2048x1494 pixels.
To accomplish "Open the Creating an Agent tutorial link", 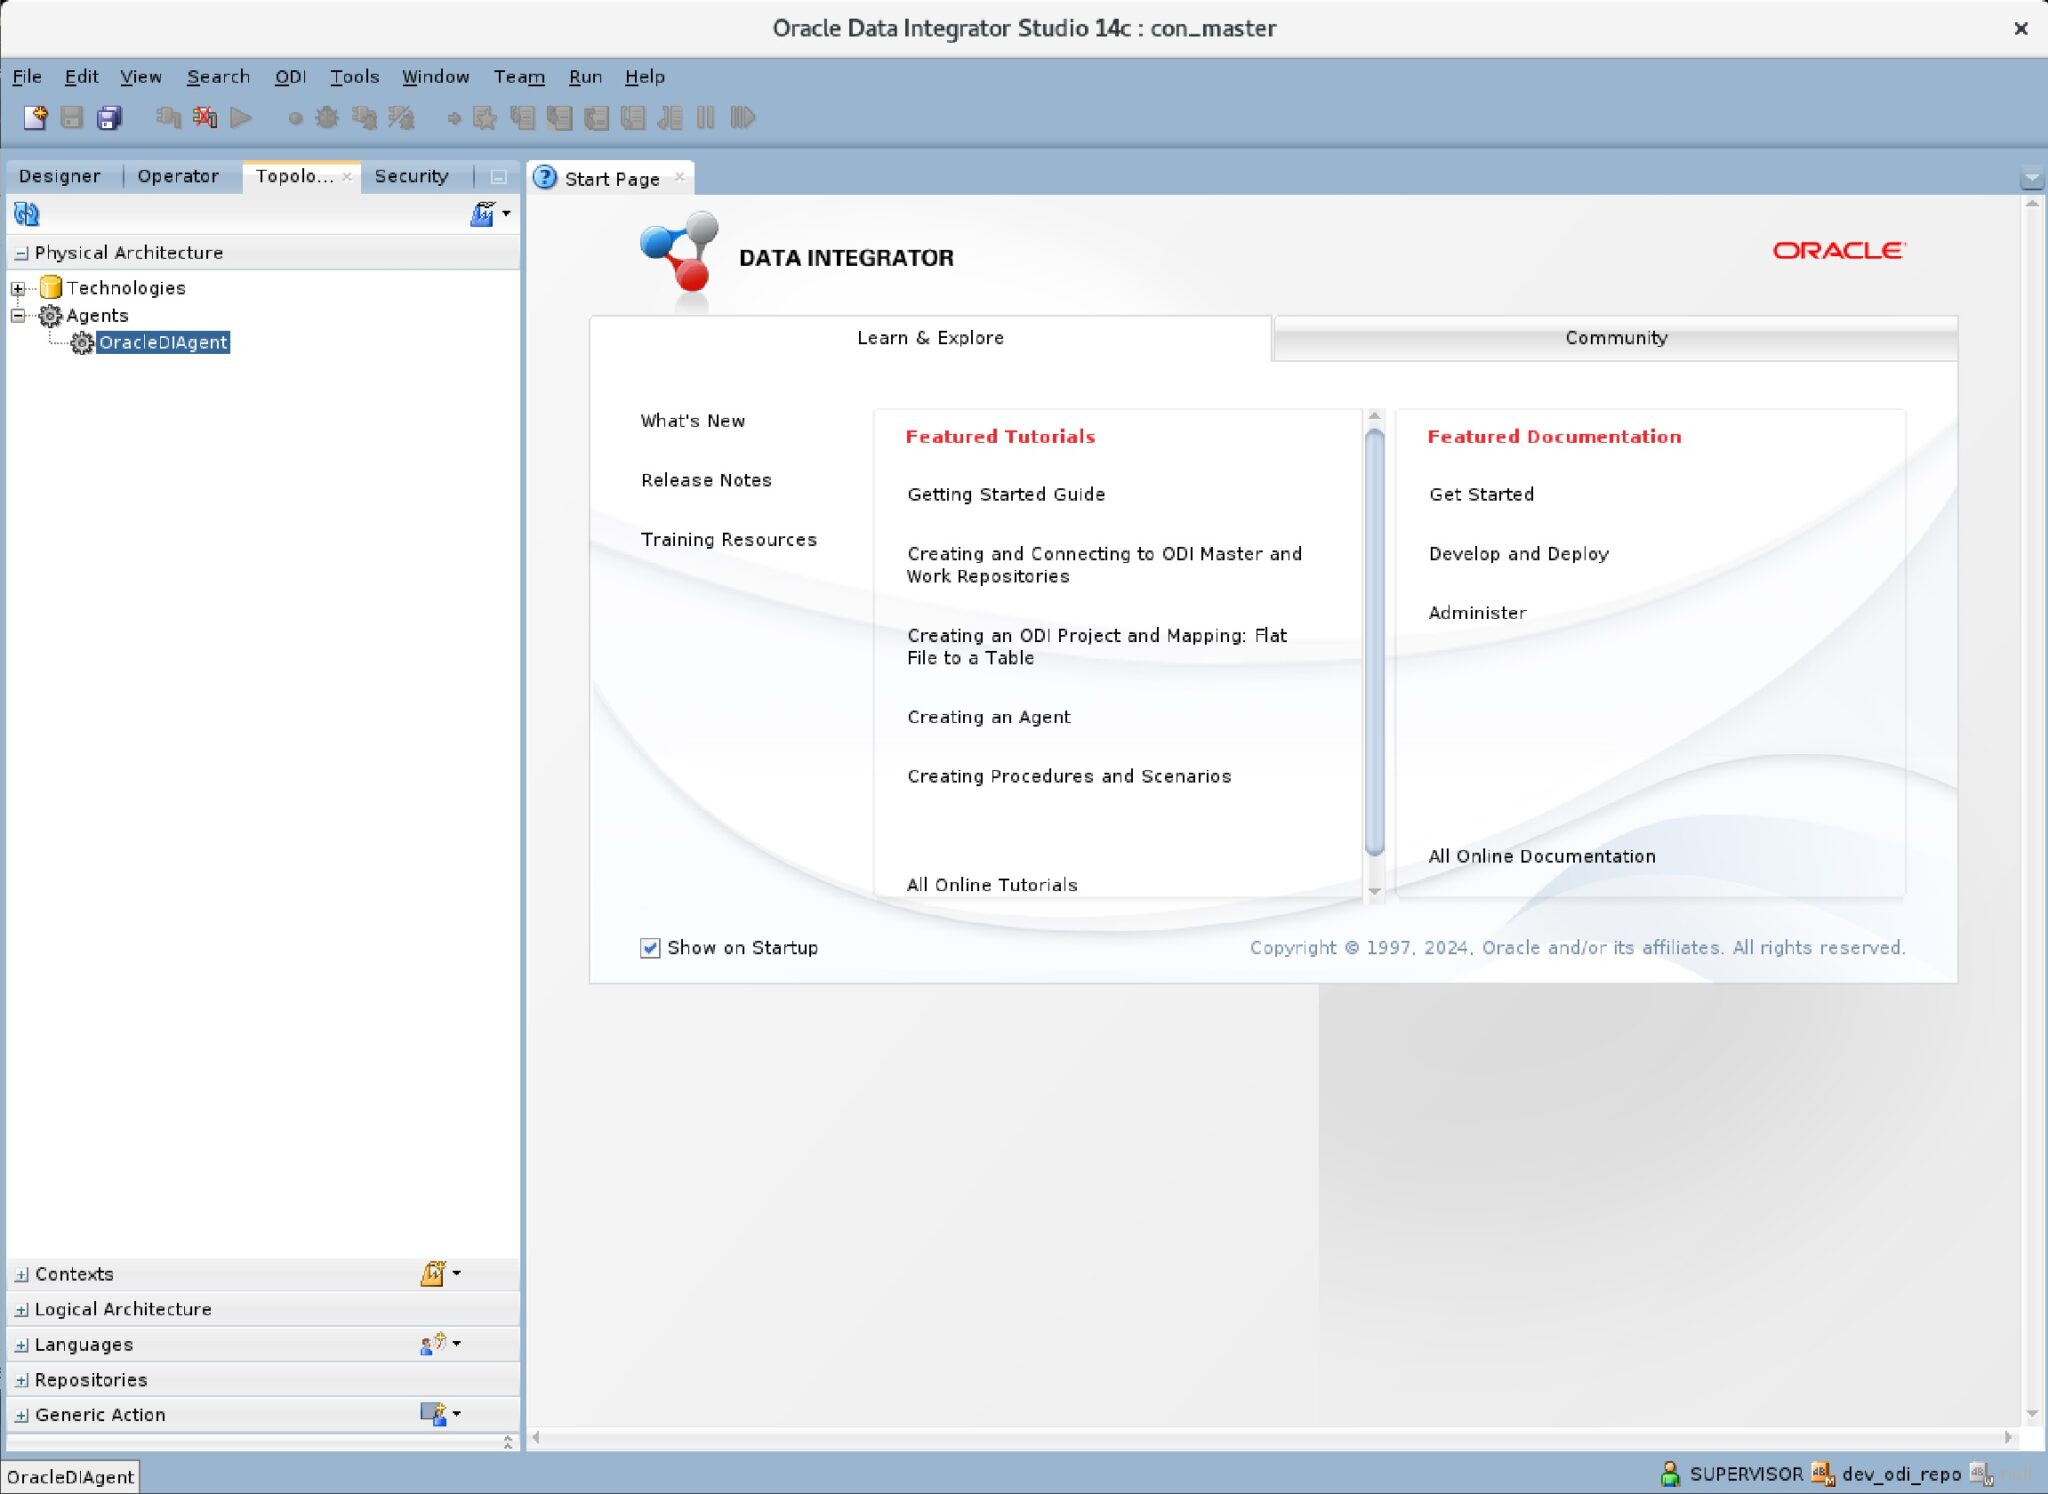I will [988, 717].
